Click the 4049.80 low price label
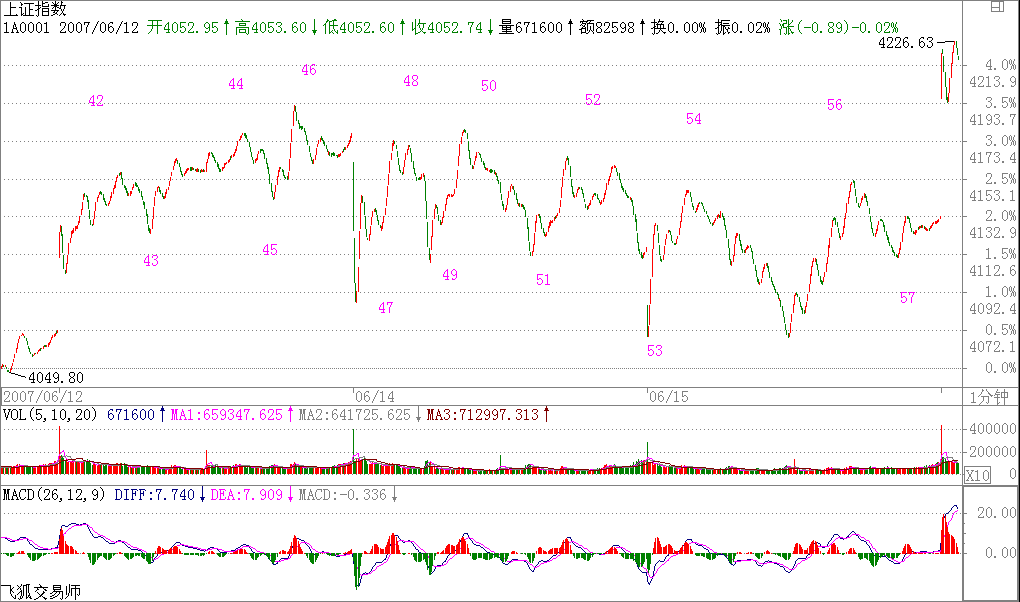This screenshot has width=1020, height=602. pos(56,378)
